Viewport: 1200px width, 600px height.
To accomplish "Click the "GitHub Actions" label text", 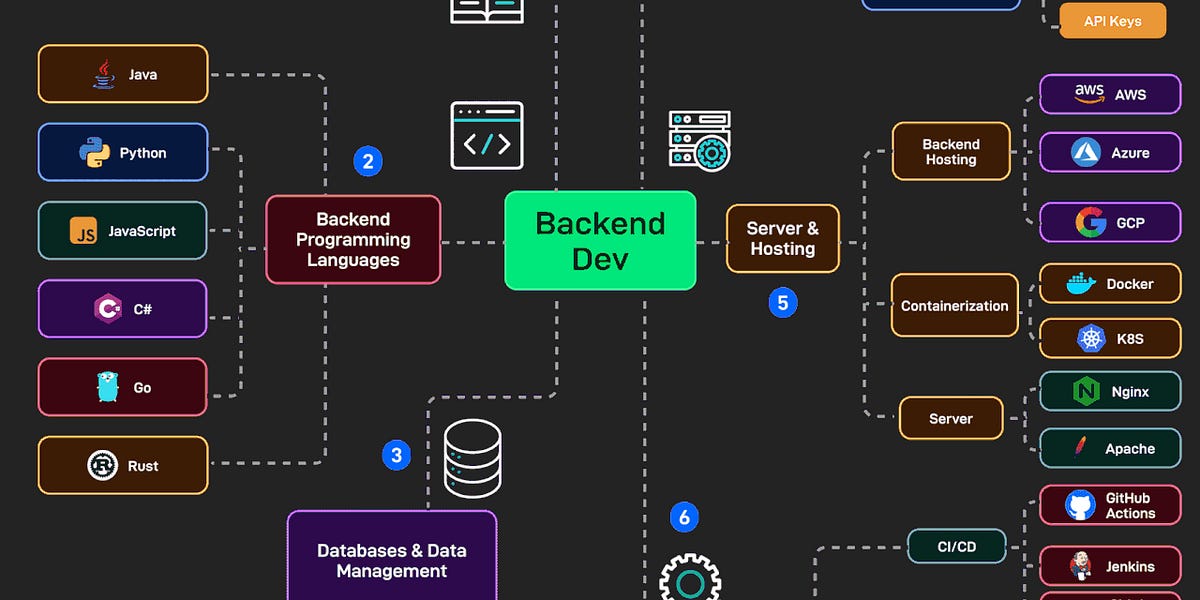I will click(x=1130, y=506).
